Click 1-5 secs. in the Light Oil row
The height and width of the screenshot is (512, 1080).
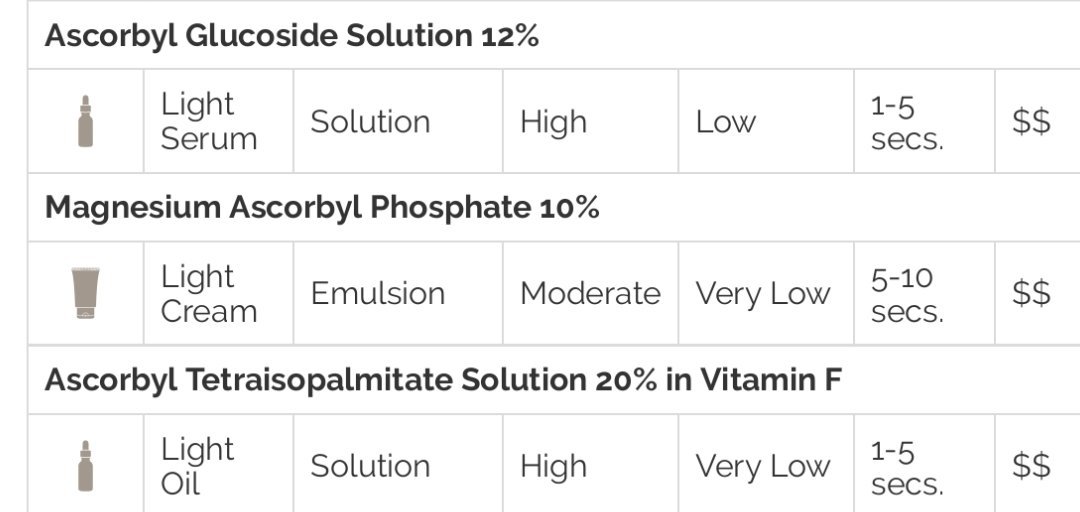click(906, 466)
